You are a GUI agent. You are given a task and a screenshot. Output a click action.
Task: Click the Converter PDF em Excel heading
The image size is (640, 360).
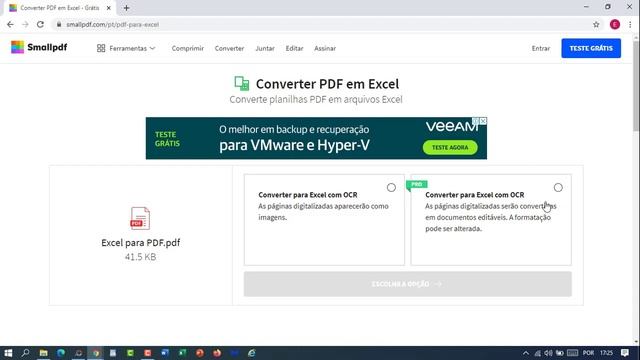coord(327,84)
